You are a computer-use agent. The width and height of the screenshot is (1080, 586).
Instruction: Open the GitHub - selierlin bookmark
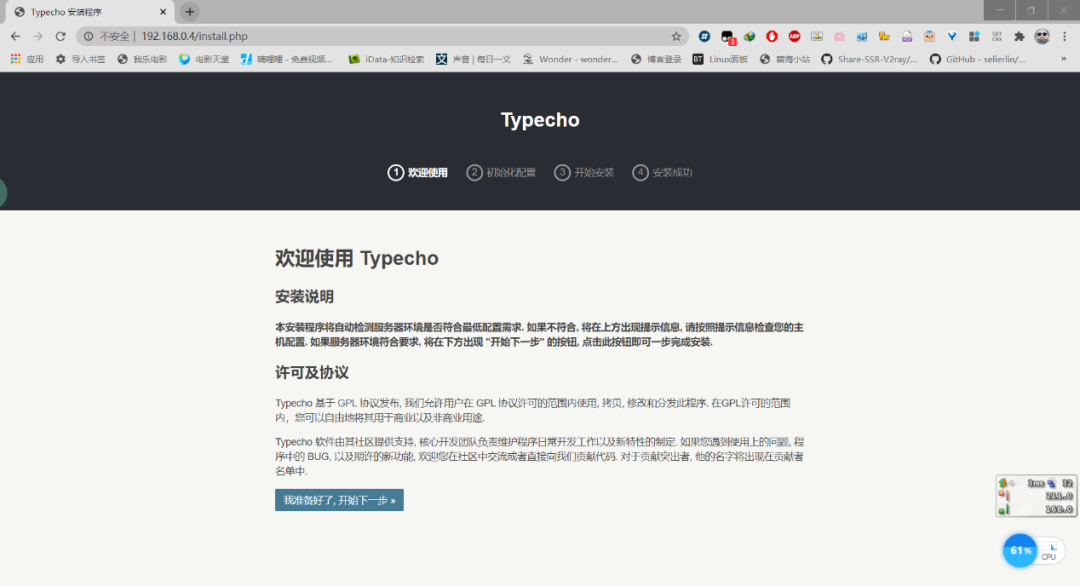(977, 59)
